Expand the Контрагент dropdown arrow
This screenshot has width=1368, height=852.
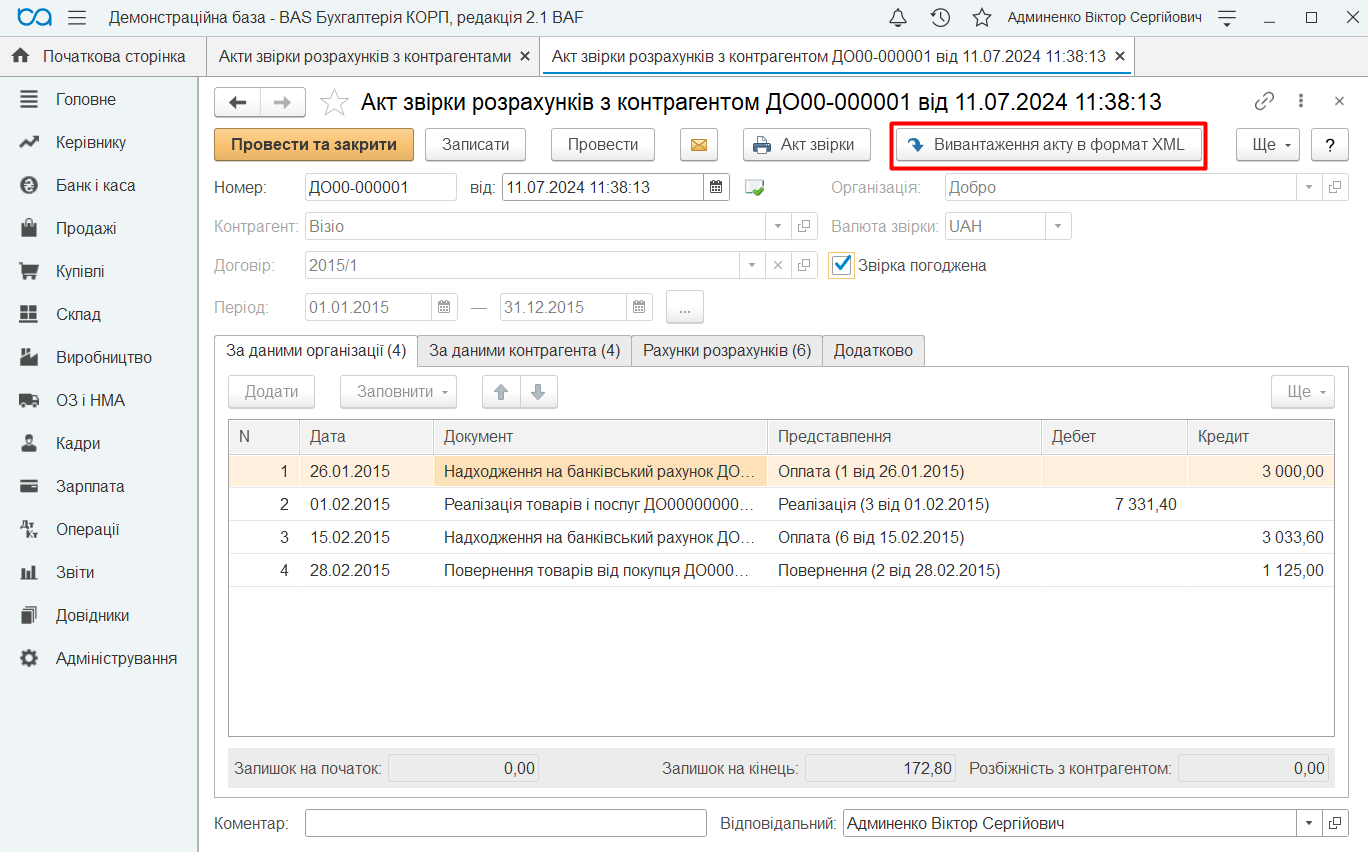pos(779,227)
